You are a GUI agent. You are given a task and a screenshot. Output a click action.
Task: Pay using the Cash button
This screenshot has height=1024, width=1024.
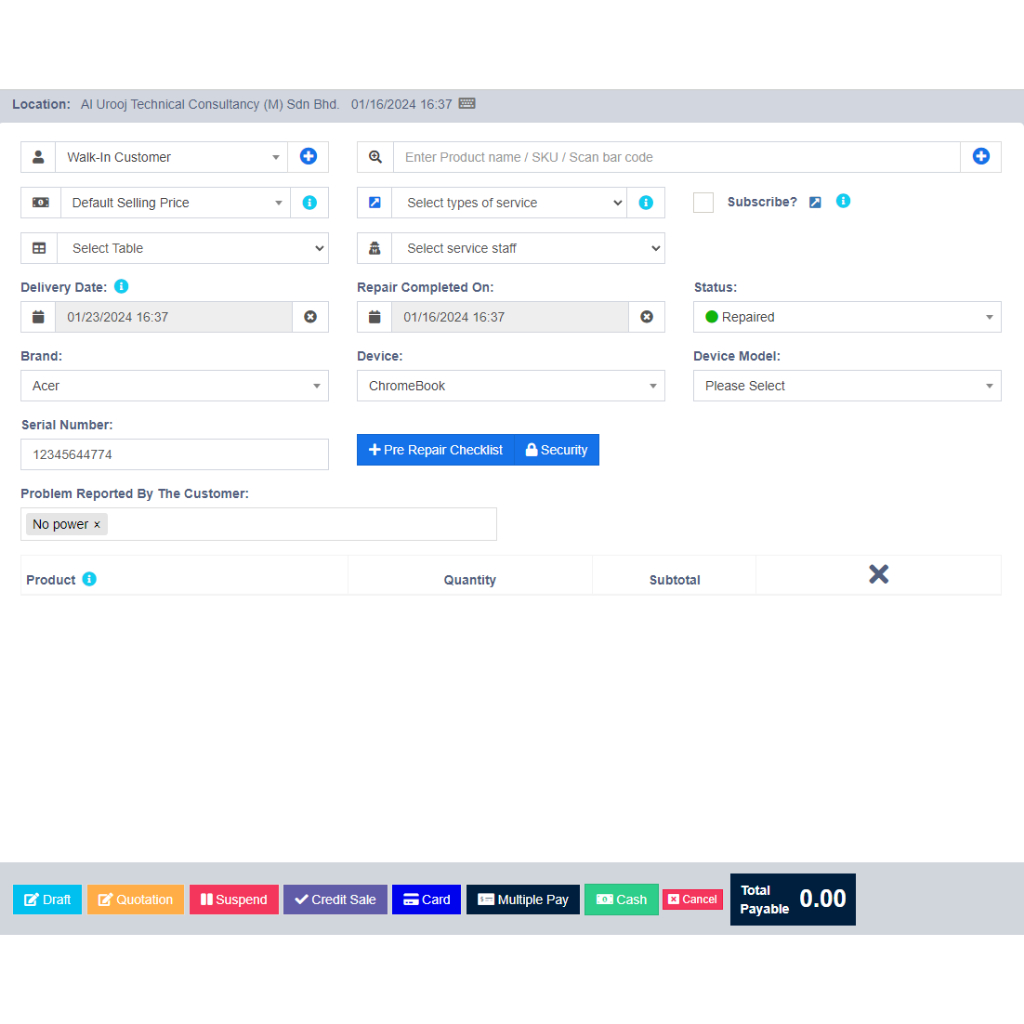point(621,899)
